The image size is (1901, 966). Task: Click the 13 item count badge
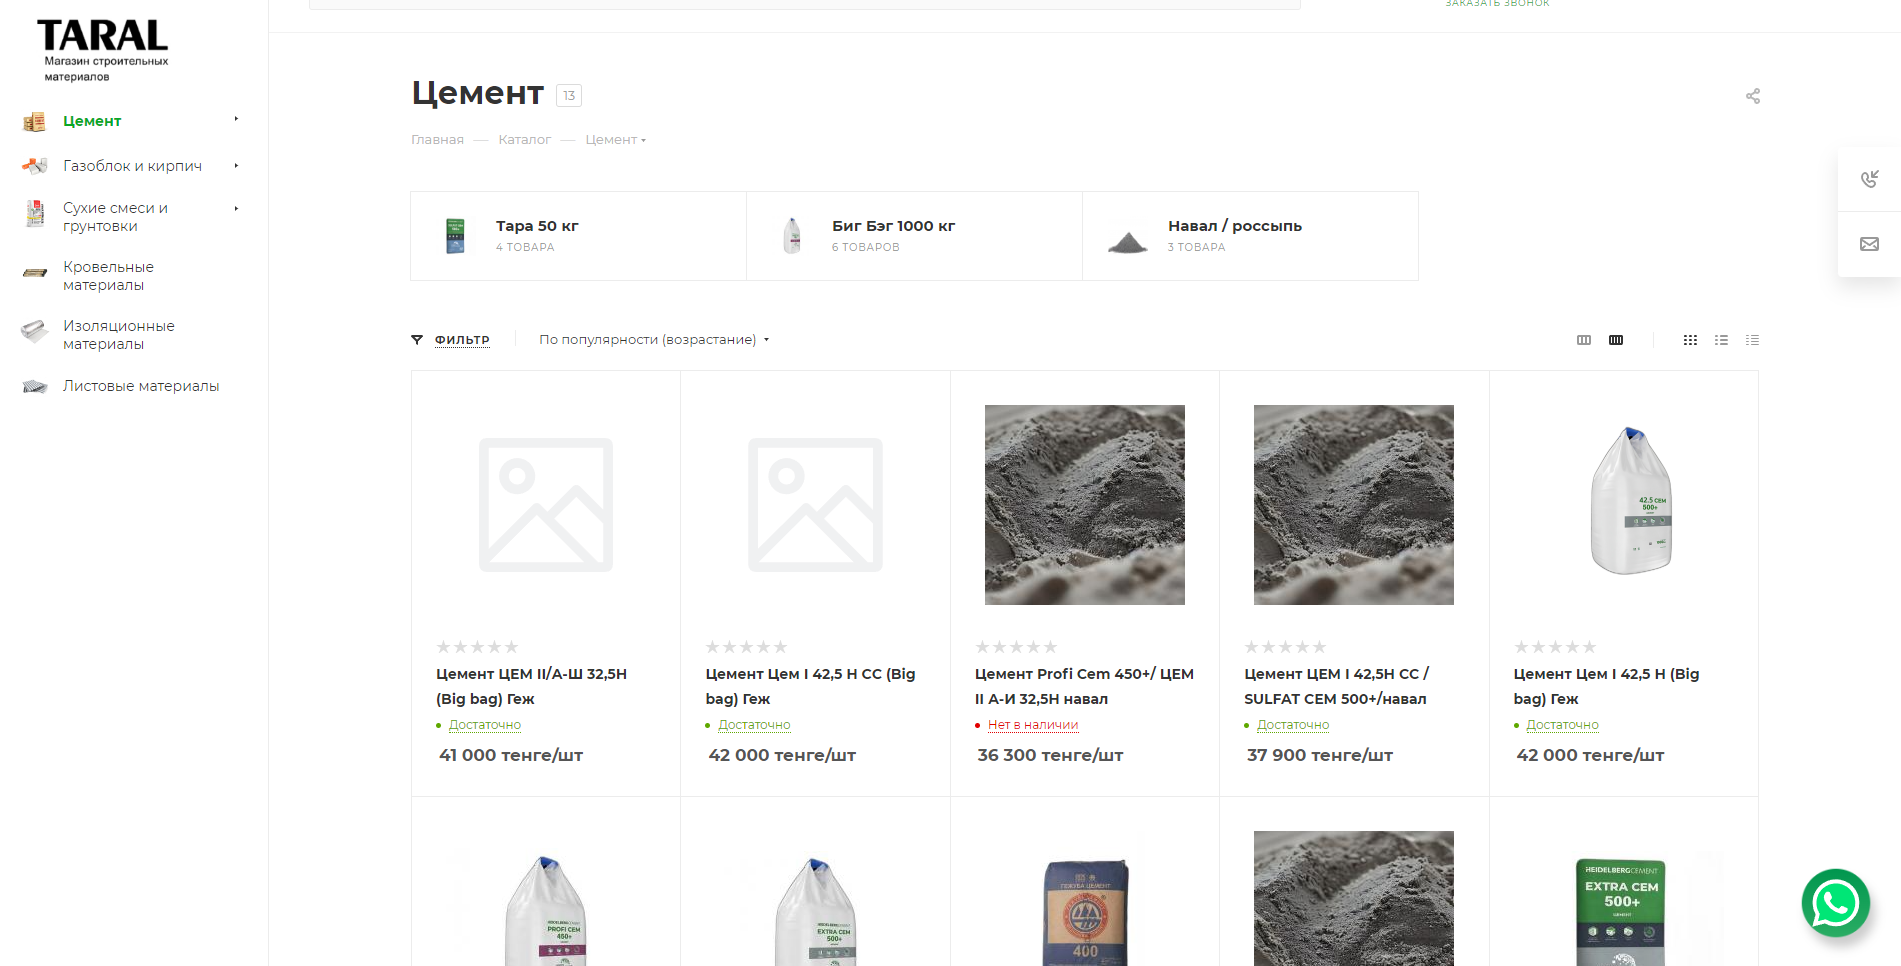569,96
